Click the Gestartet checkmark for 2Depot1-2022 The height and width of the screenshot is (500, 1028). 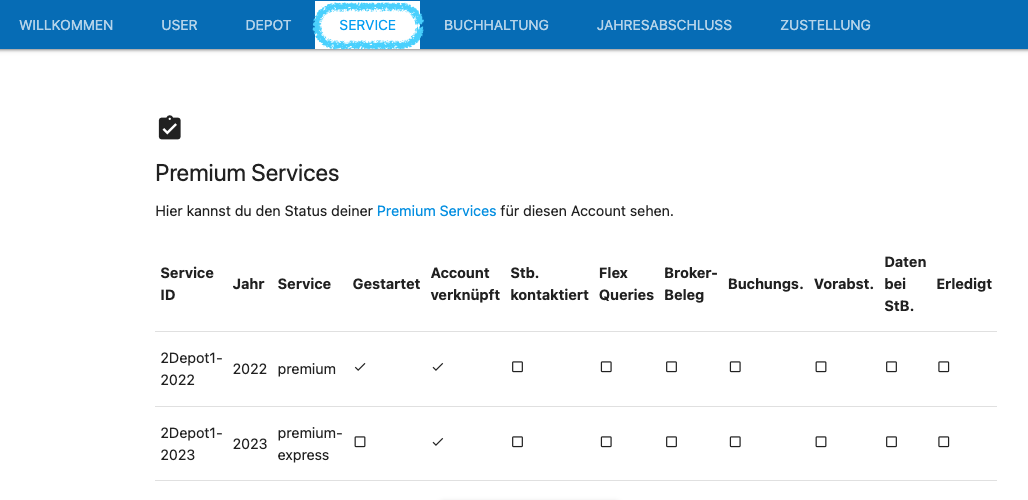359,367
